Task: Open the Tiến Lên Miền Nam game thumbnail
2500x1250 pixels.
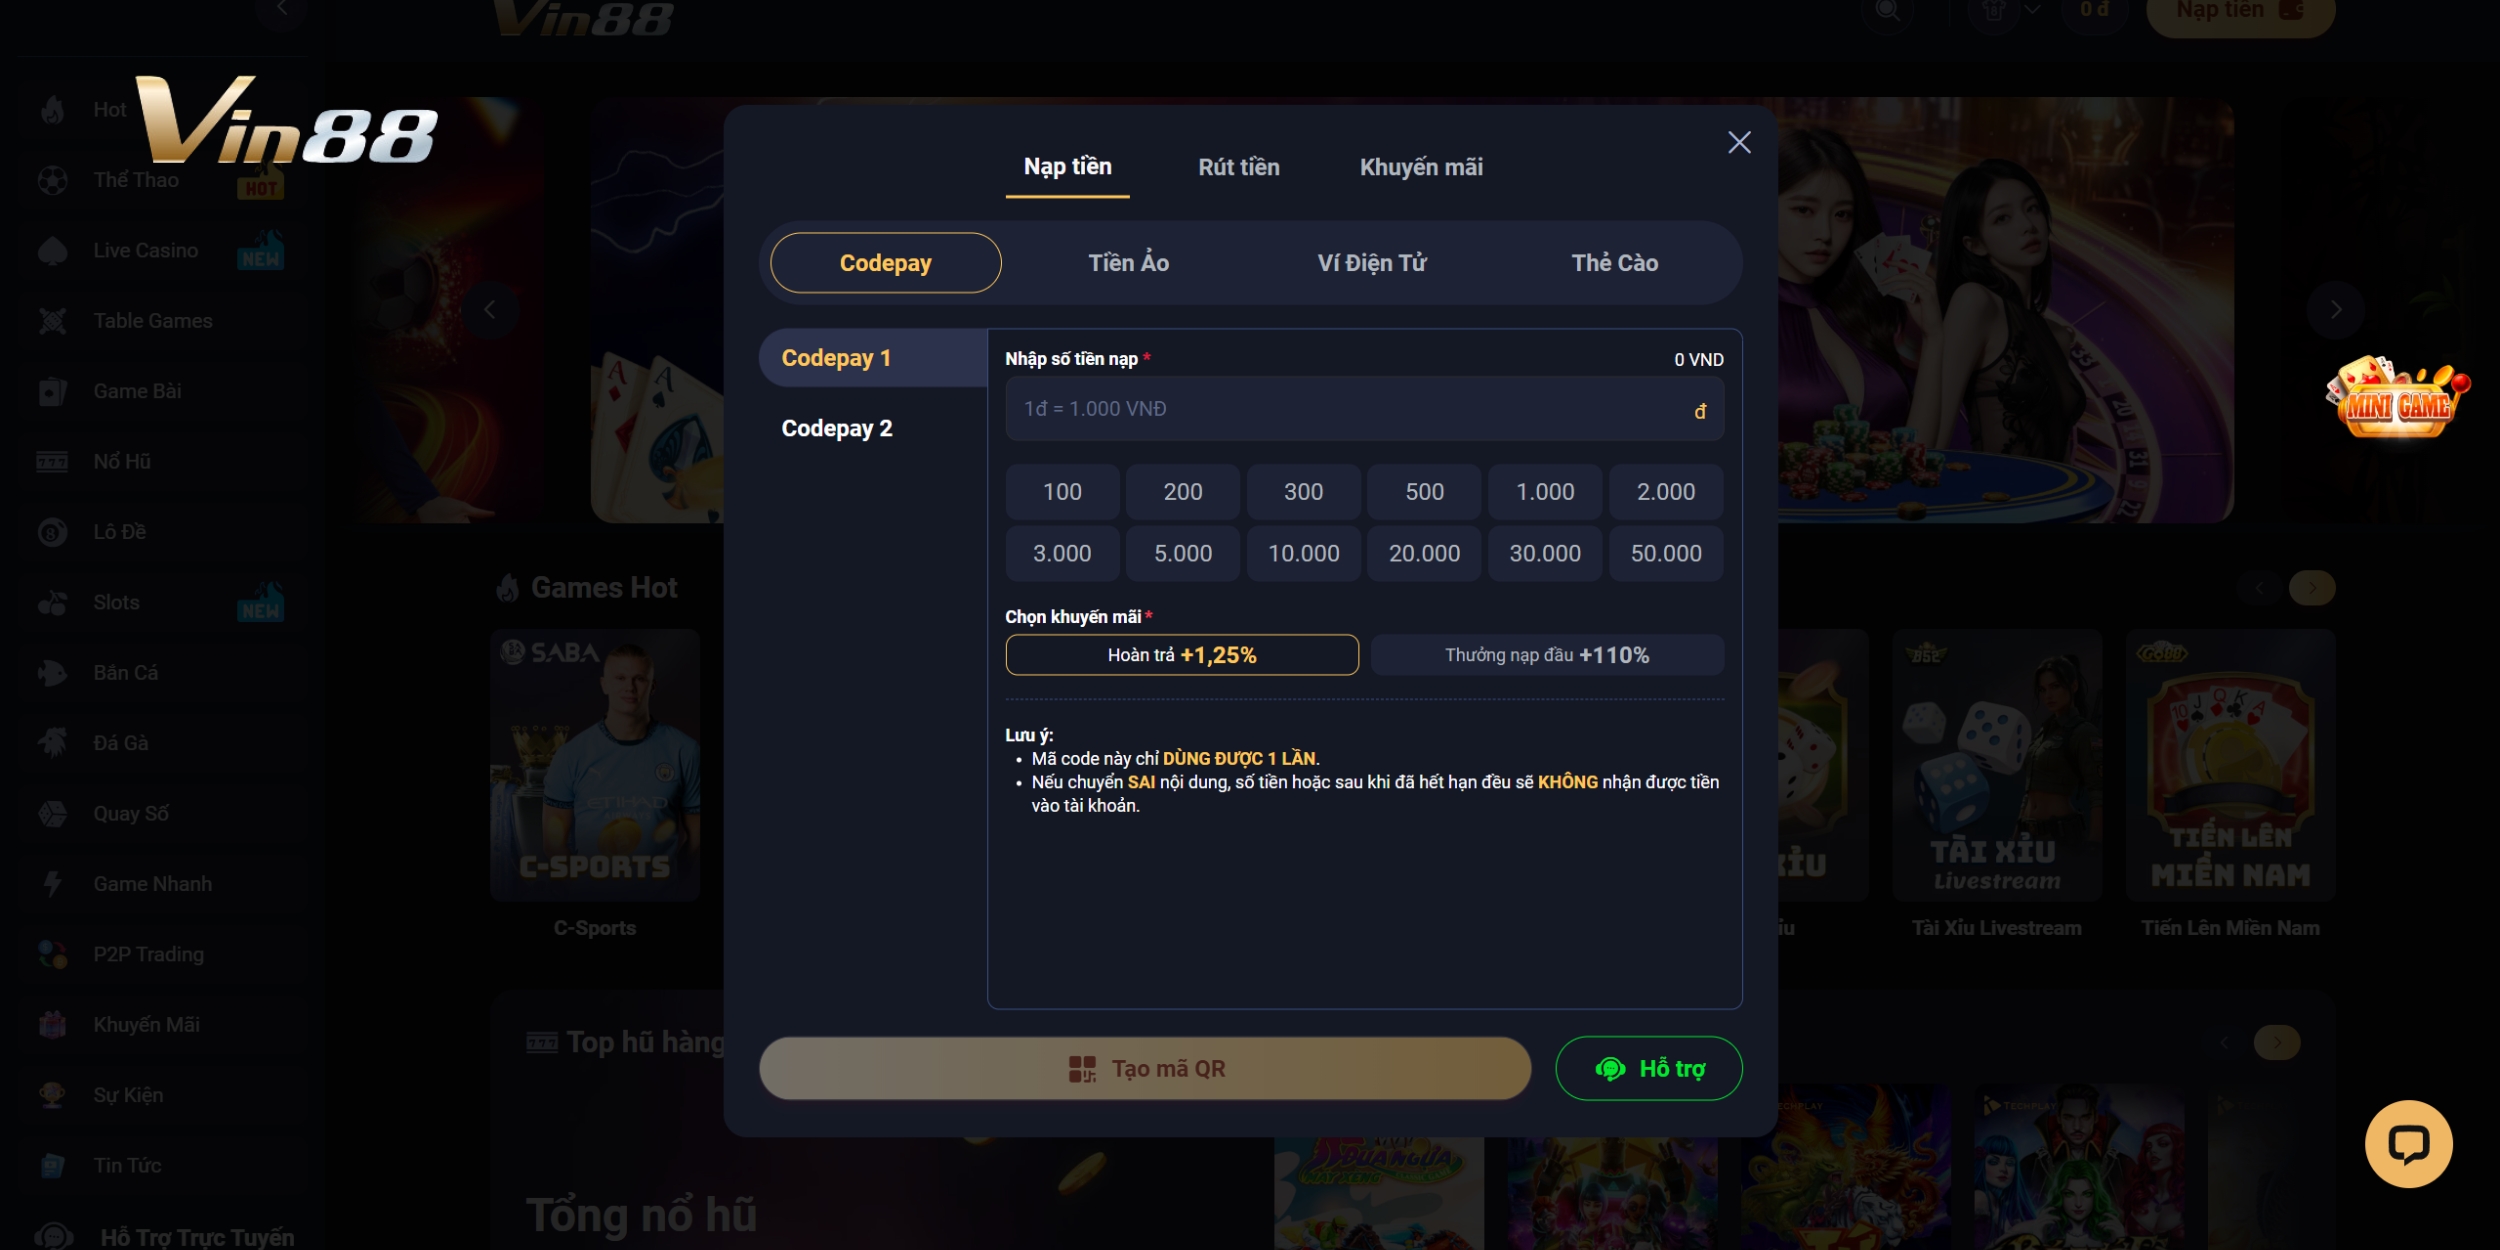Action: coord(2230,765)
